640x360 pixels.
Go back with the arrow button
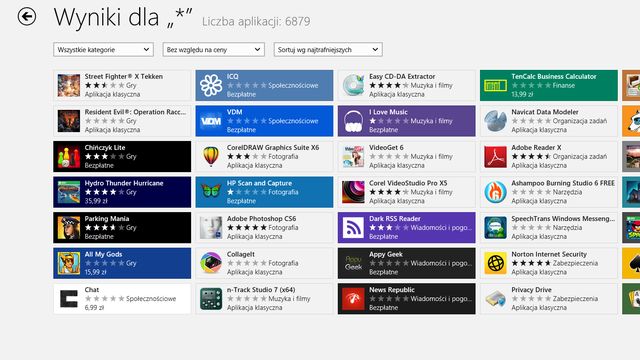[27, 17]
